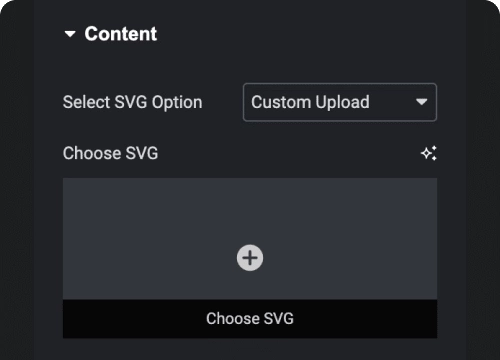The height and width of the screenshot is (360, 500).
Task: Click the Choose SVG field label
Action: coord(110,153)
